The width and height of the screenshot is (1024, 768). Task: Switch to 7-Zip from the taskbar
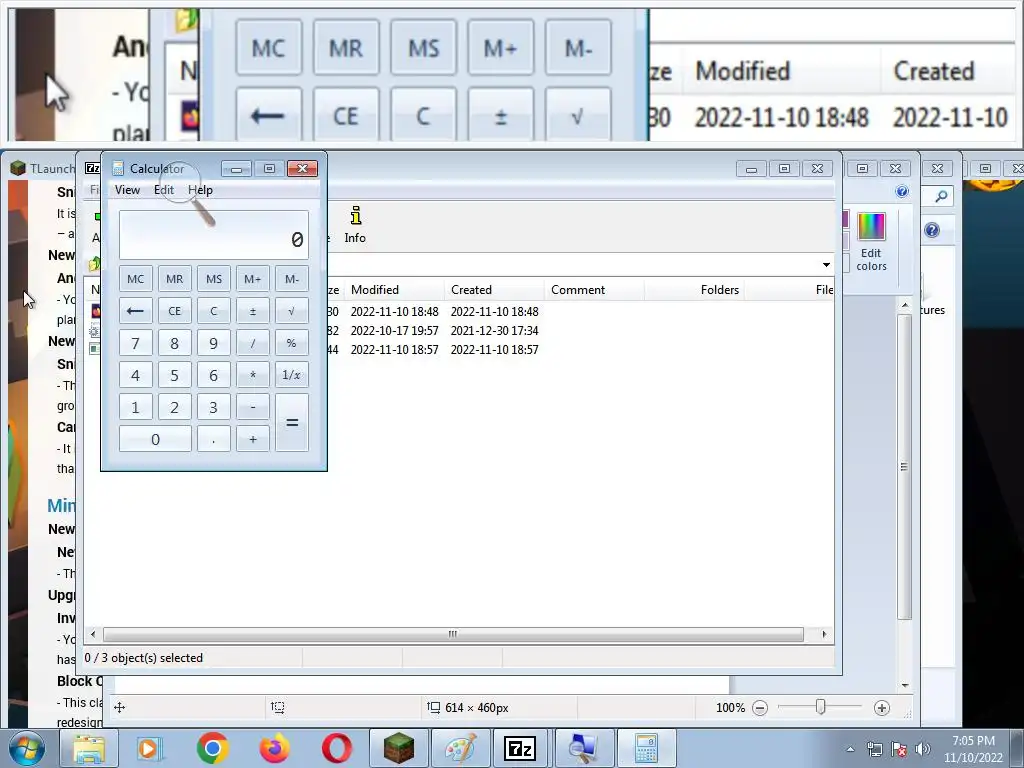(x=520, y=748)
